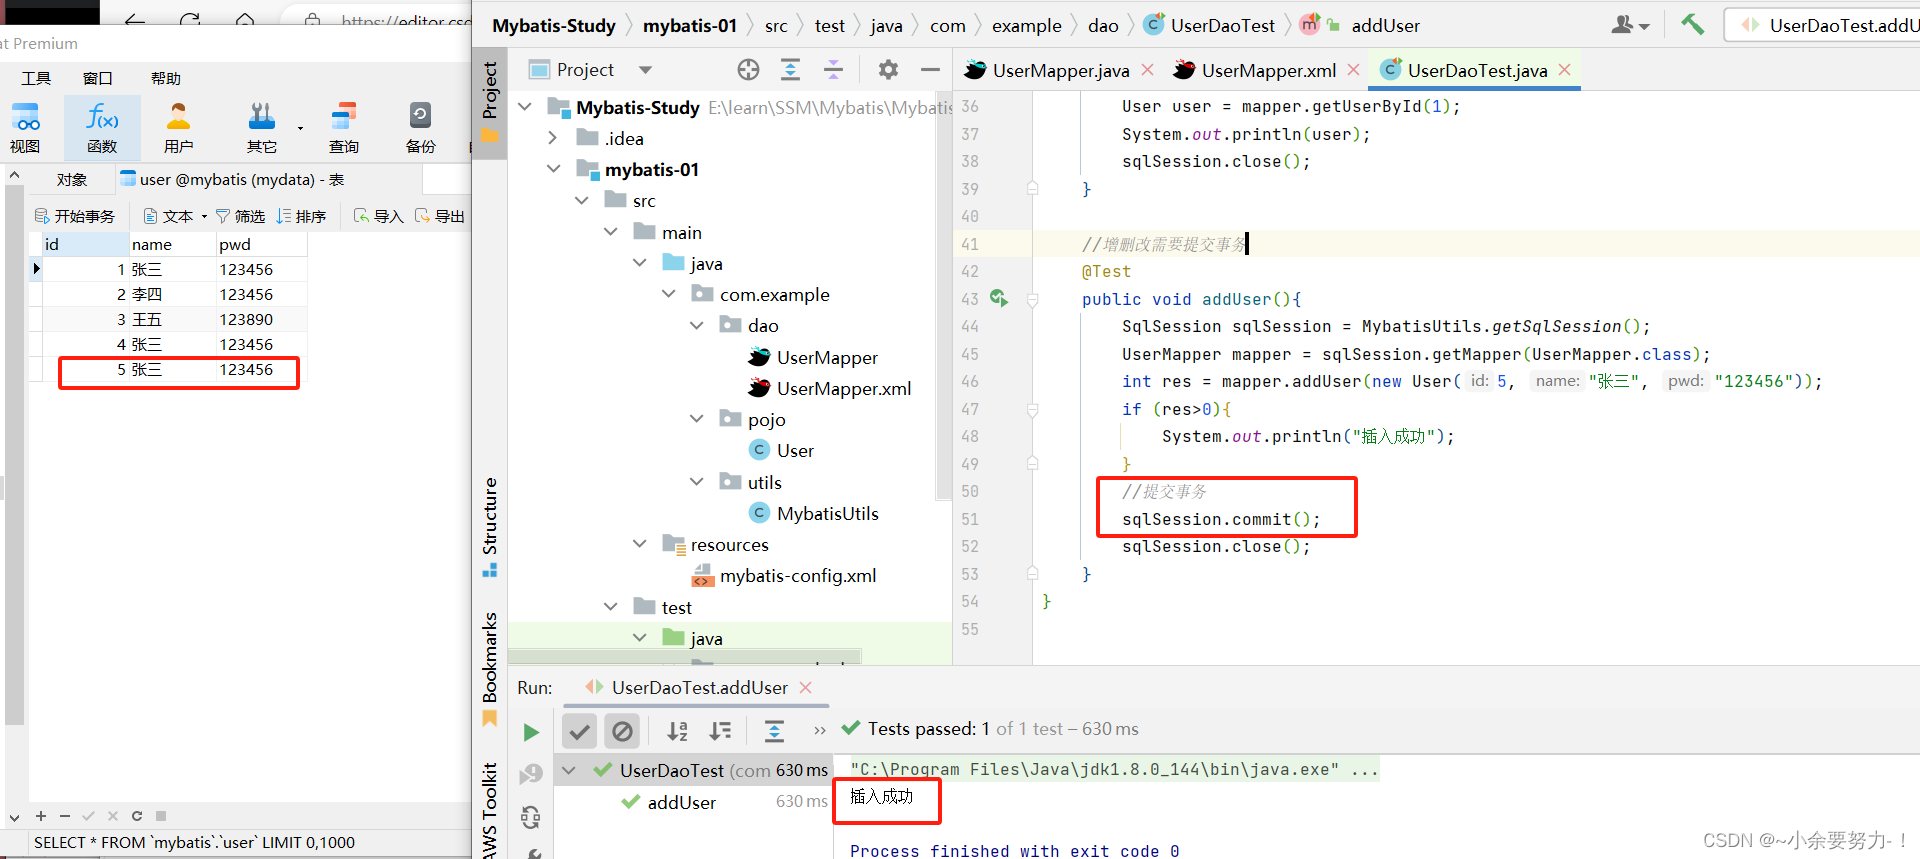Click the user account icon in IDE toolbar

1629,25
